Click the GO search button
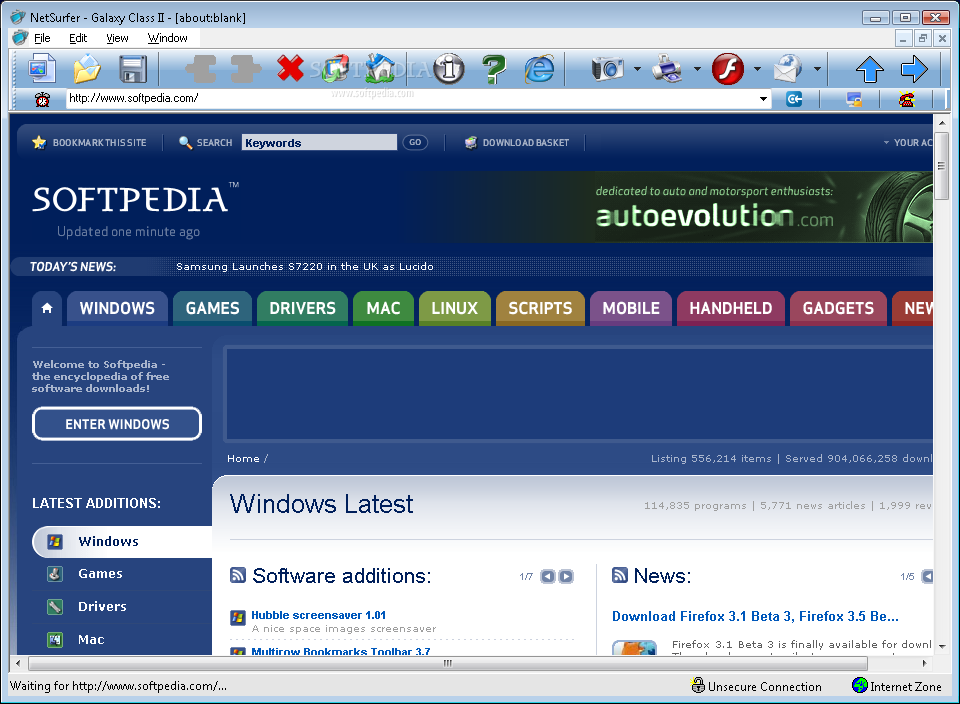 coord(415,143)
